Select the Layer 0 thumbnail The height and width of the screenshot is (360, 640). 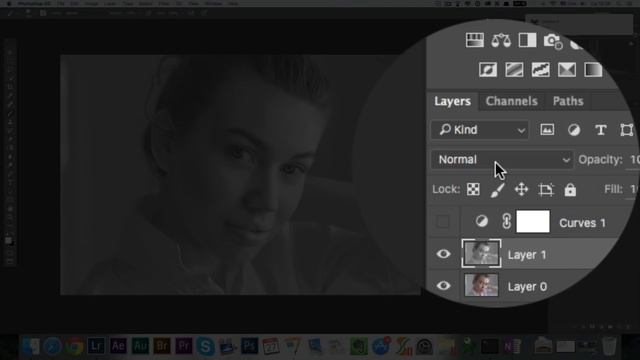click(481, 285)
